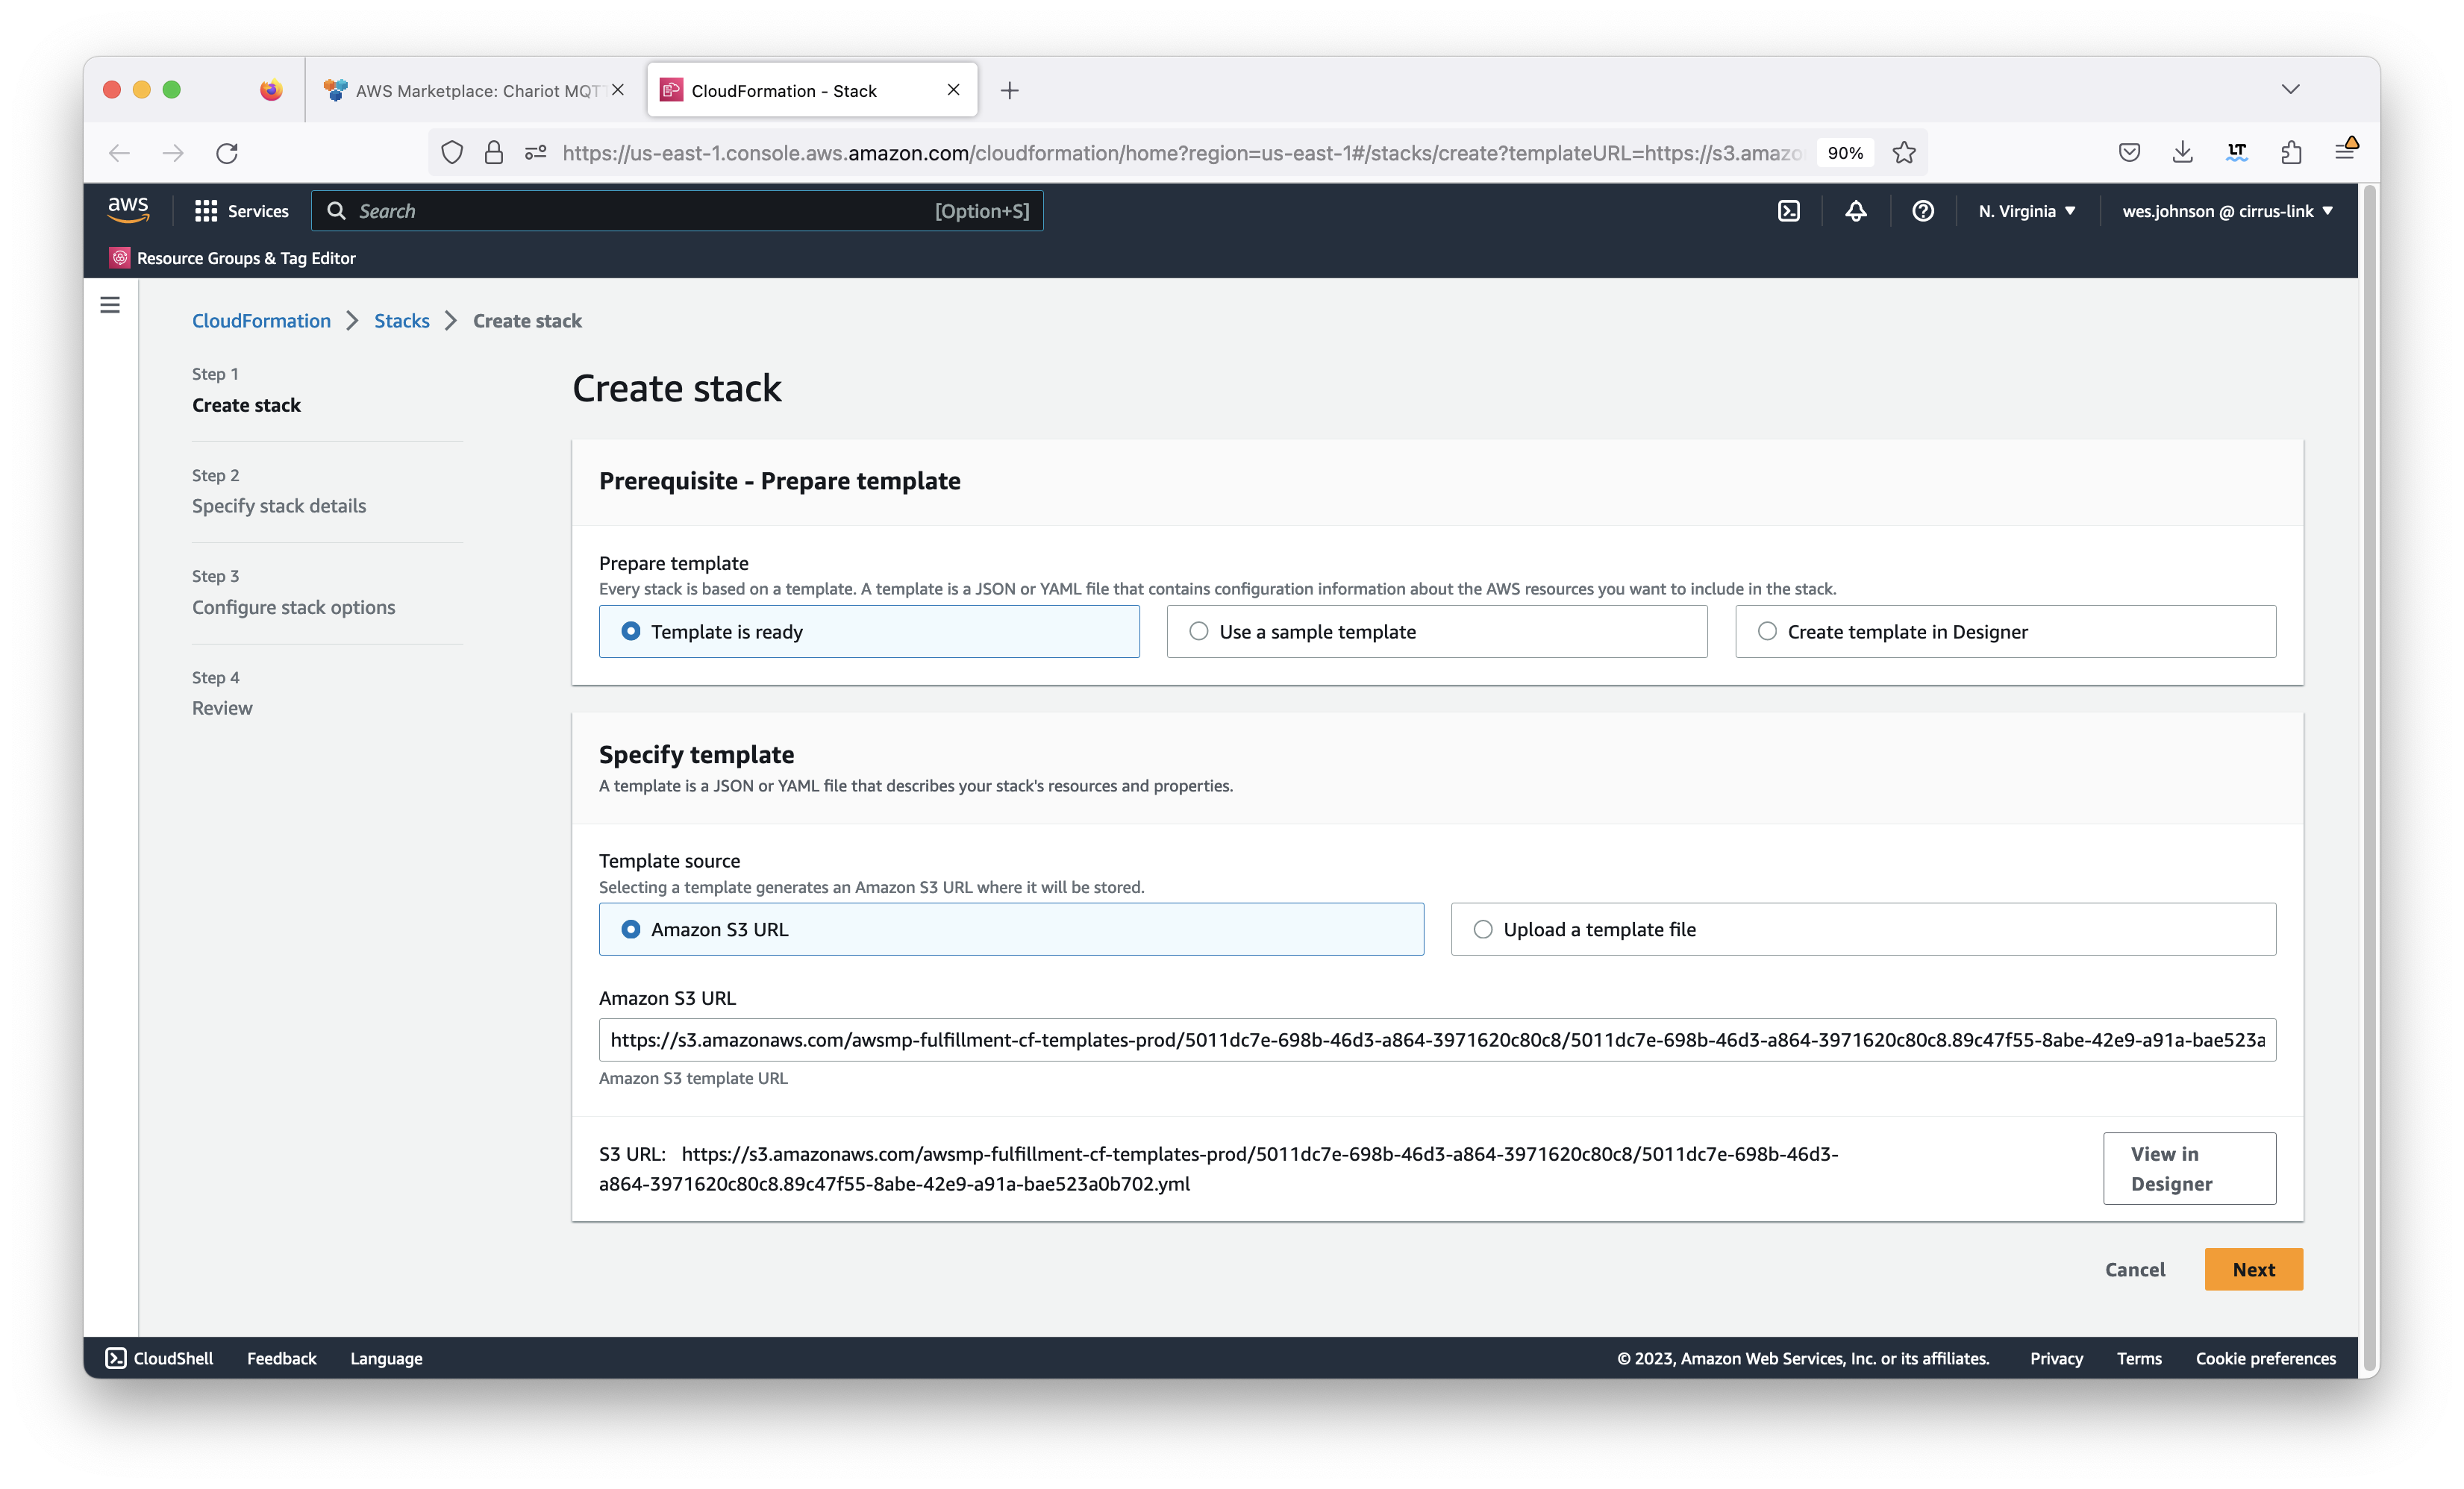Select the Template is ready option
This screenshot has width=2464, height=1489.
[869, 631]
